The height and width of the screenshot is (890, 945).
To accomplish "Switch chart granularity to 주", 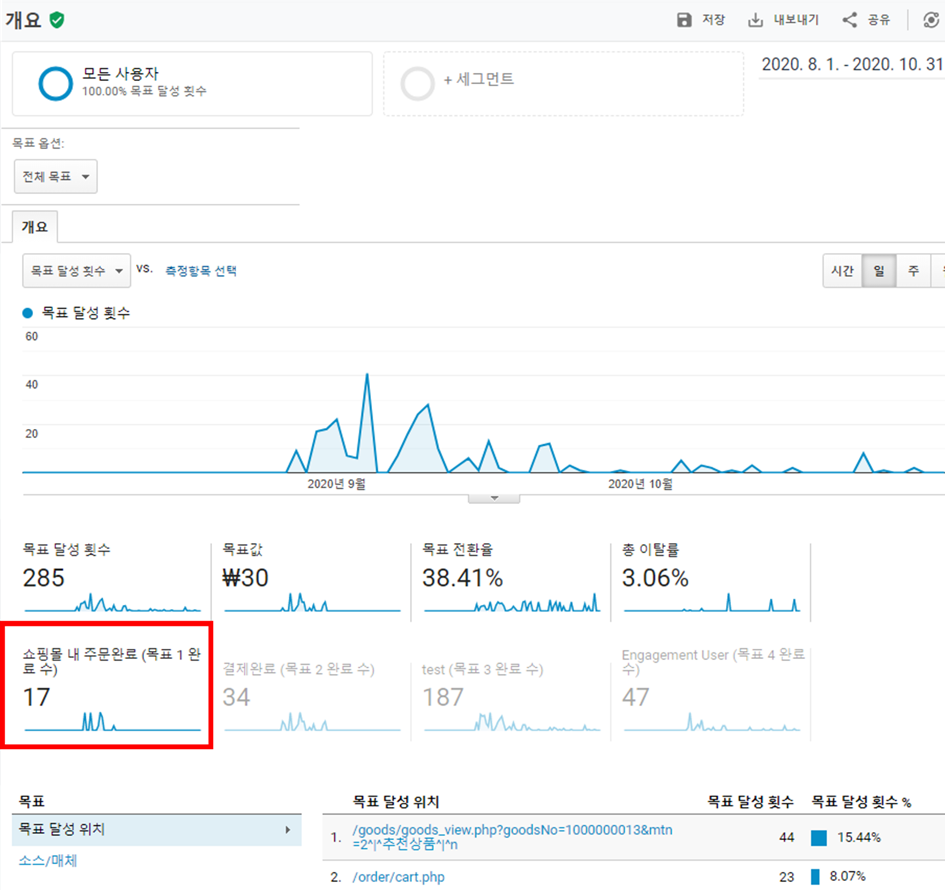I will point(914,271).
